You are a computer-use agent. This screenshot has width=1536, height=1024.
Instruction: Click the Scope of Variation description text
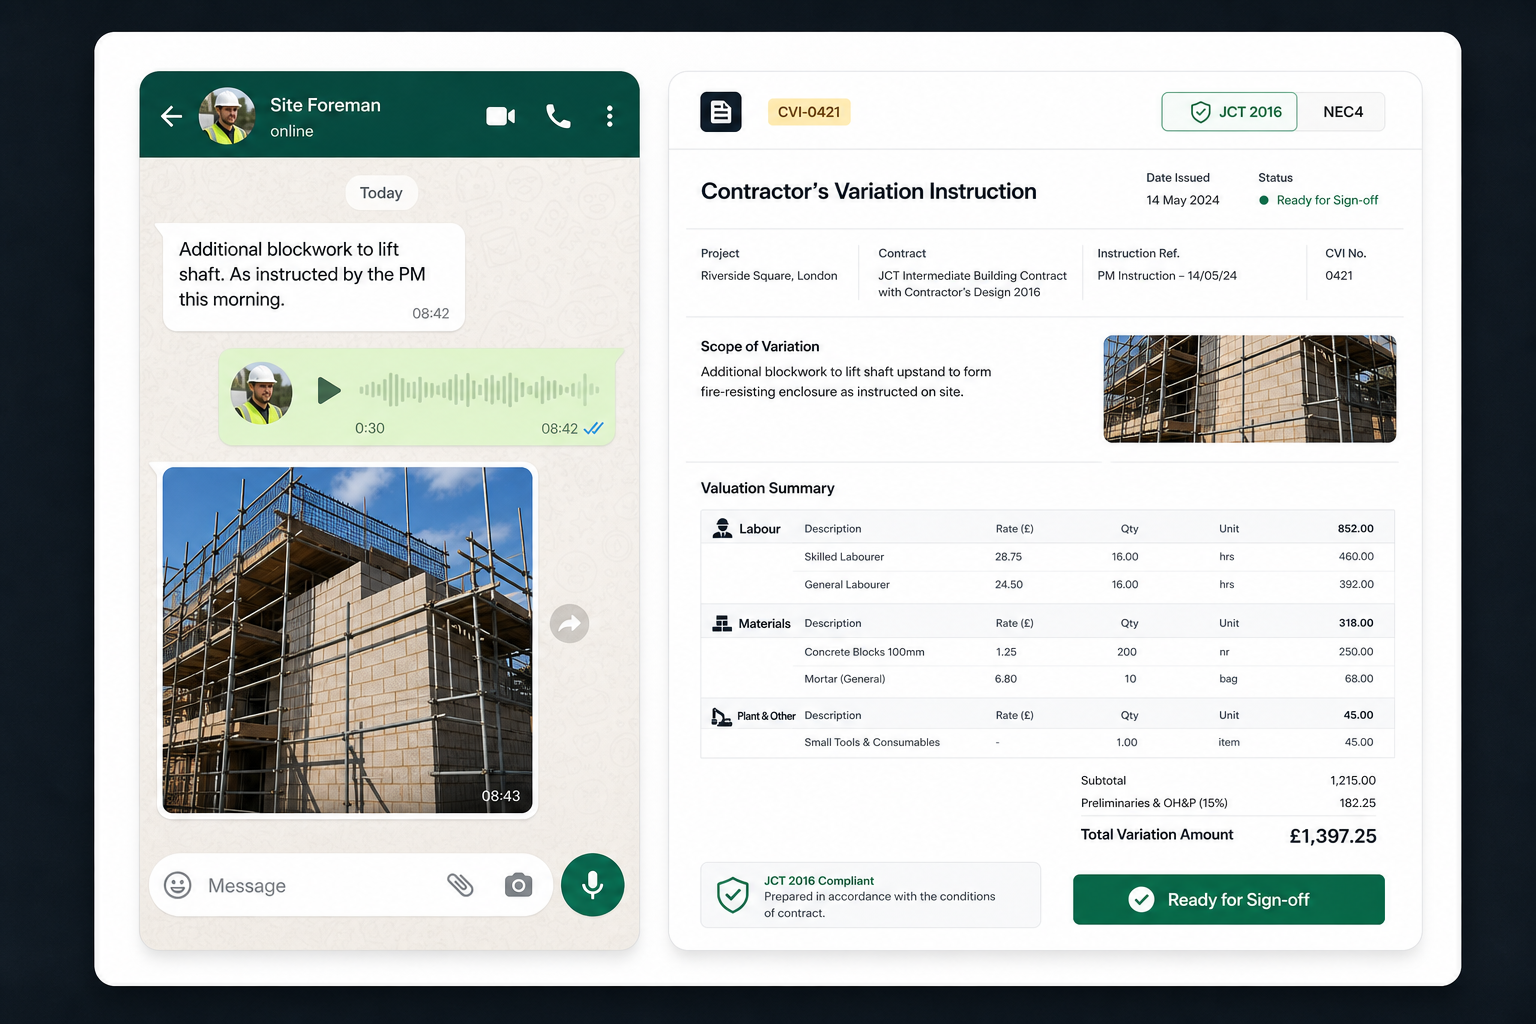tap(846, 382)
